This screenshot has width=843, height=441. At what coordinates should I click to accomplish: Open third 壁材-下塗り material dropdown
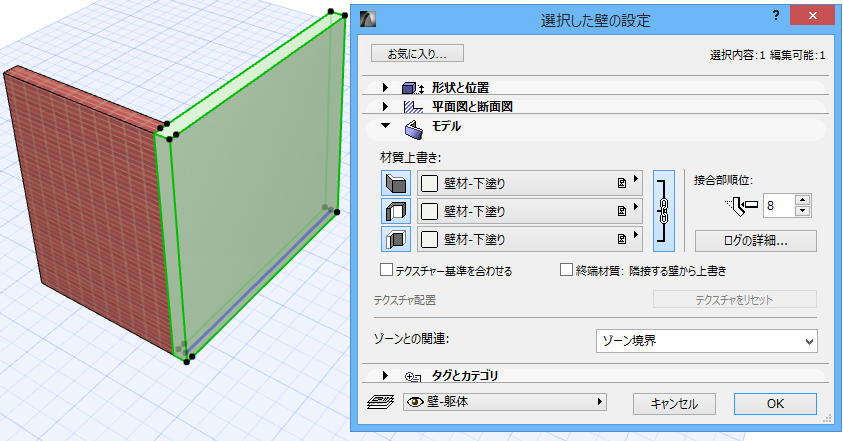point(530,239)
